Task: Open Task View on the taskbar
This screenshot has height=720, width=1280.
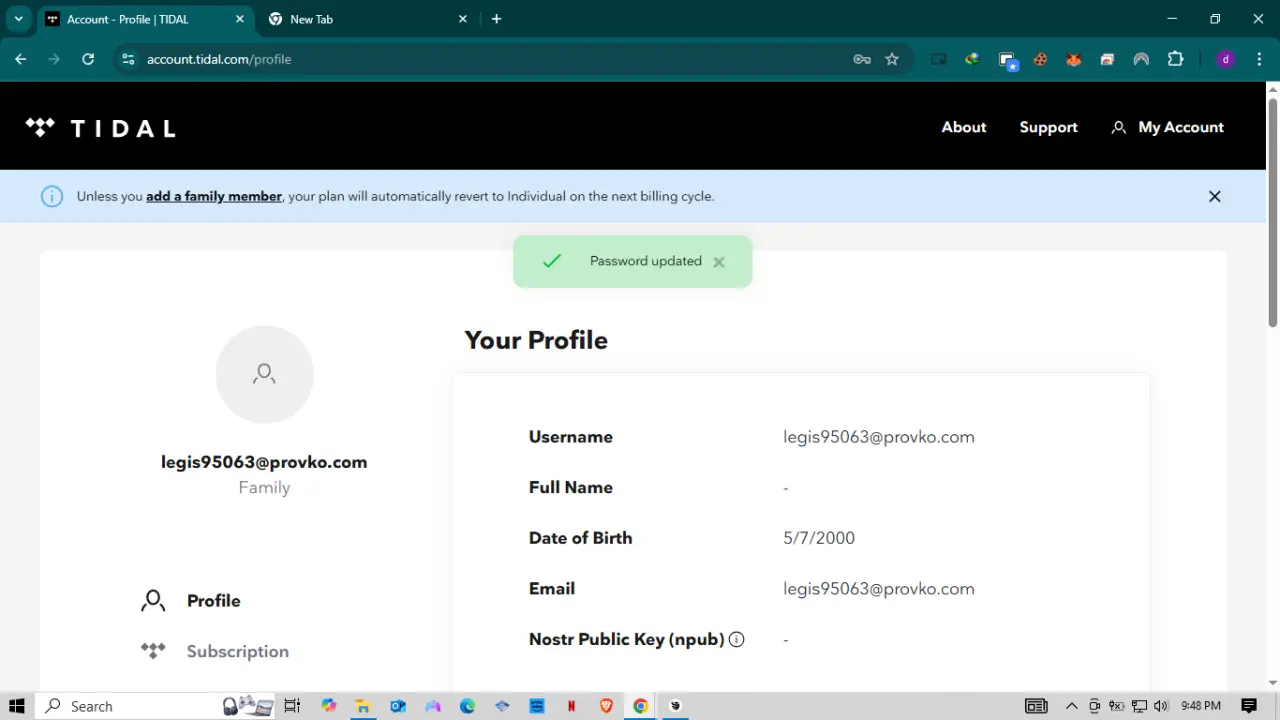Action: [293, 706]
